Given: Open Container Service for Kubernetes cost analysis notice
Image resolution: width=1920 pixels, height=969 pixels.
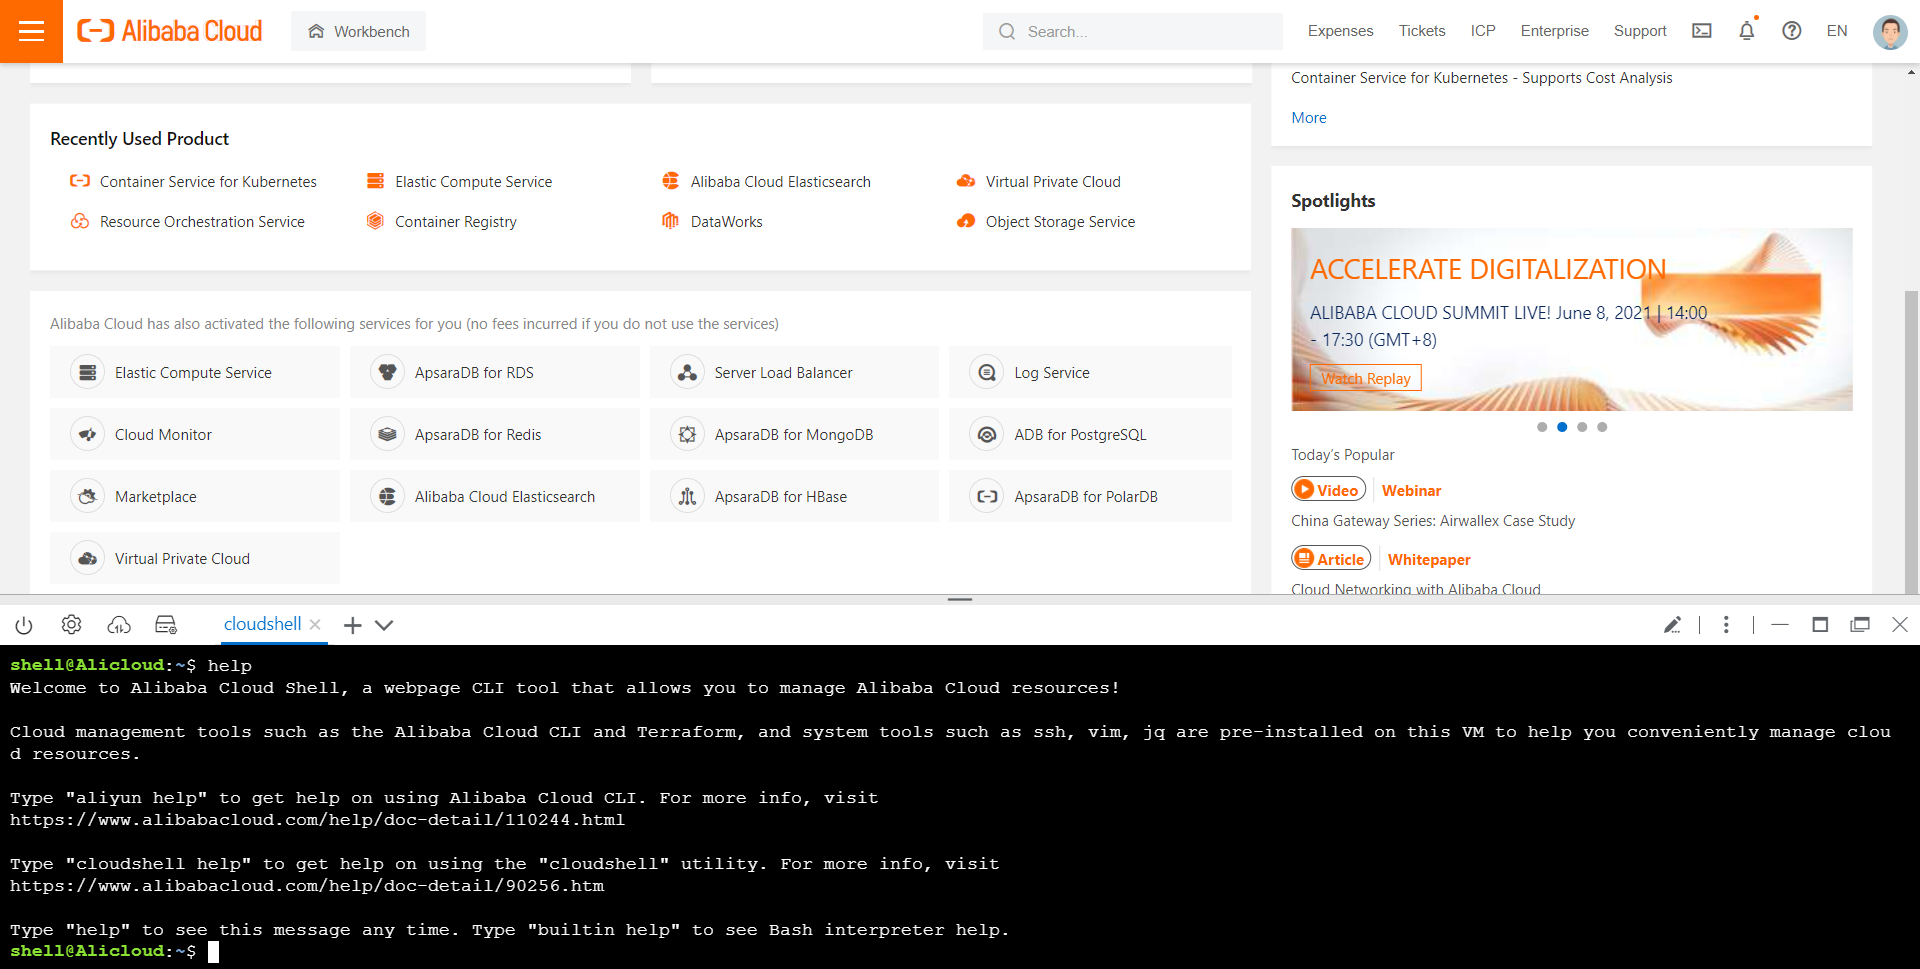Looking at the screenshot, I should (1481, 78).
